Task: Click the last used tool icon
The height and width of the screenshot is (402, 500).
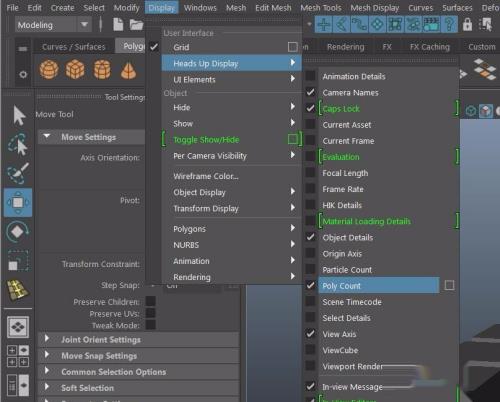Action: pos(18,289)
